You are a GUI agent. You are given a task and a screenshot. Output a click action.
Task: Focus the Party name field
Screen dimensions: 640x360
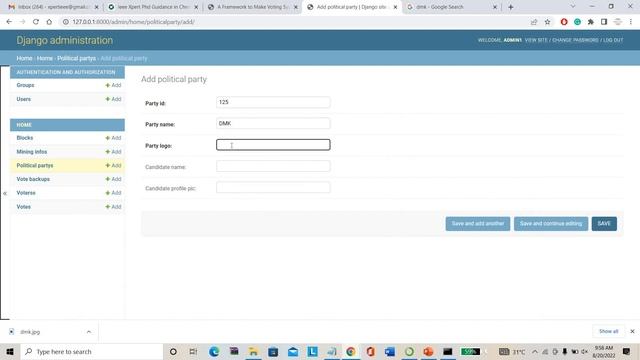point(273,123)
